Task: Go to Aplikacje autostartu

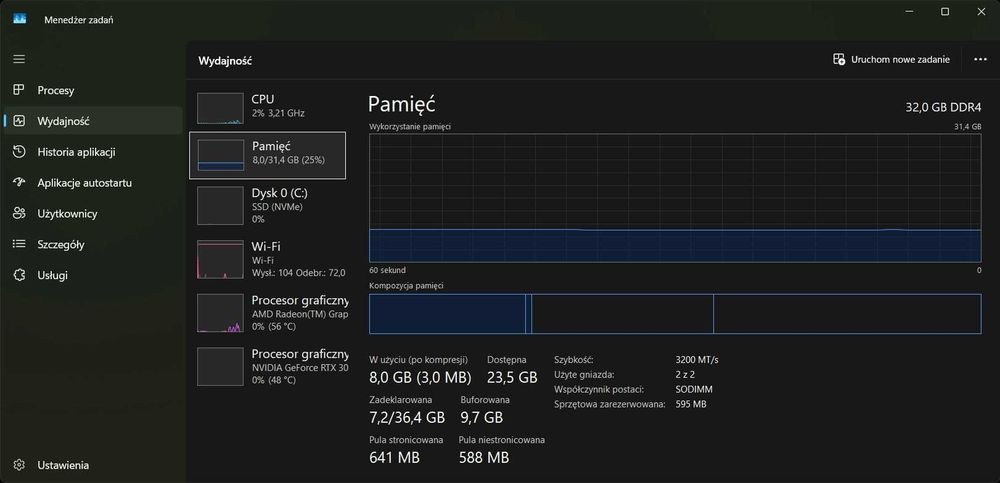Action: tap(93, 182)
